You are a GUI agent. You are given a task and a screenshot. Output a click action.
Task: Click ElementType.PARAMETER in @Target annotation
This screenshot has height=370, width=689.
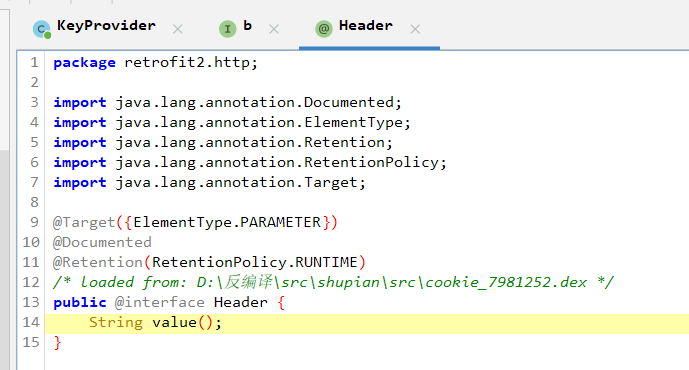click(227, 222)
